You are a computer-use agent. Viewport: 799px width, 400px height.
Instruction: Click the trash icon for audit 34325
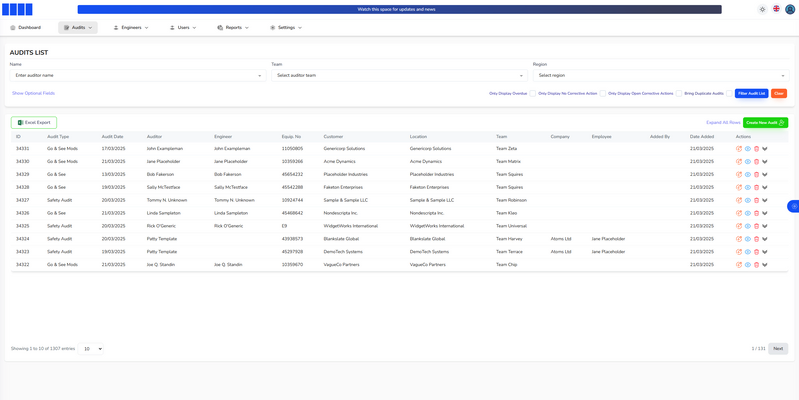point(756,226)
